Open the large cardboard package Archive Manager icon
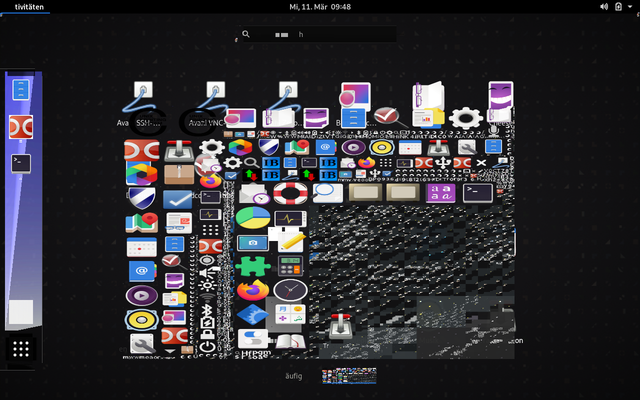The height and width of the screenshot is (400, 640). coord(179,175)
